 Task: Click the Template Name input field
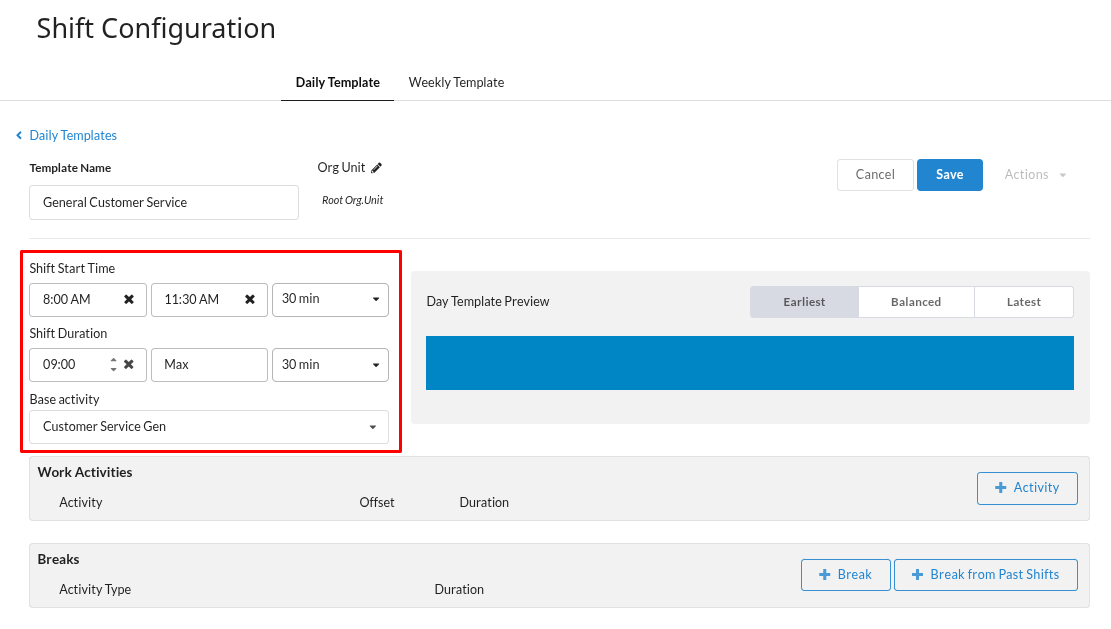[164, 203]
